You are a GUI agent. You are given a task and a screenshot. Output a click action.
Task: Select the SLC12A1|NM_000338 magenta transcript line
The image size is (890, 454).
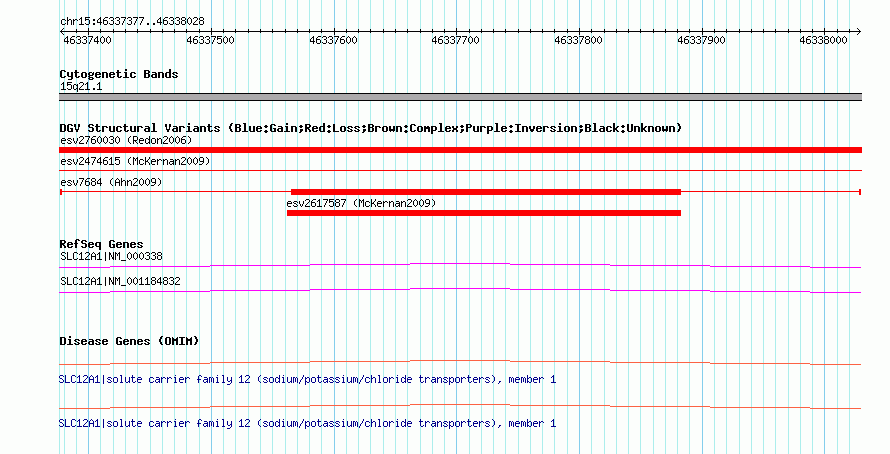[460, 265]
